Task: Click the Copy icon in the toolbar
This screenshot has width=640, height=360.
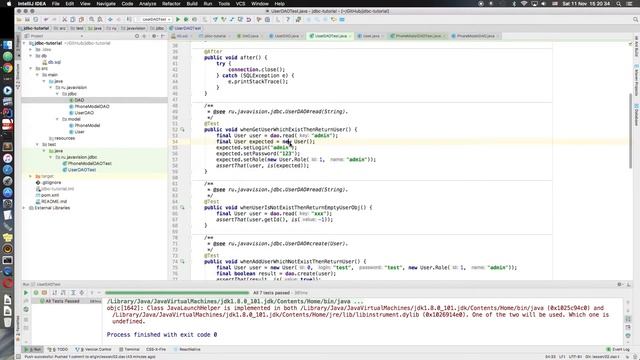Action: (73, 20)
